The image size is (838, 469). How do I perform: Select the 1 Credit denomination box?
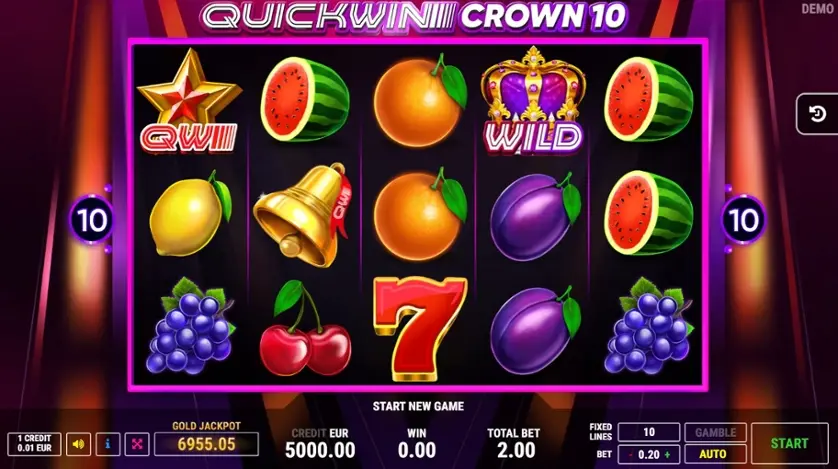pyautogui.click(x=34, y=444)
